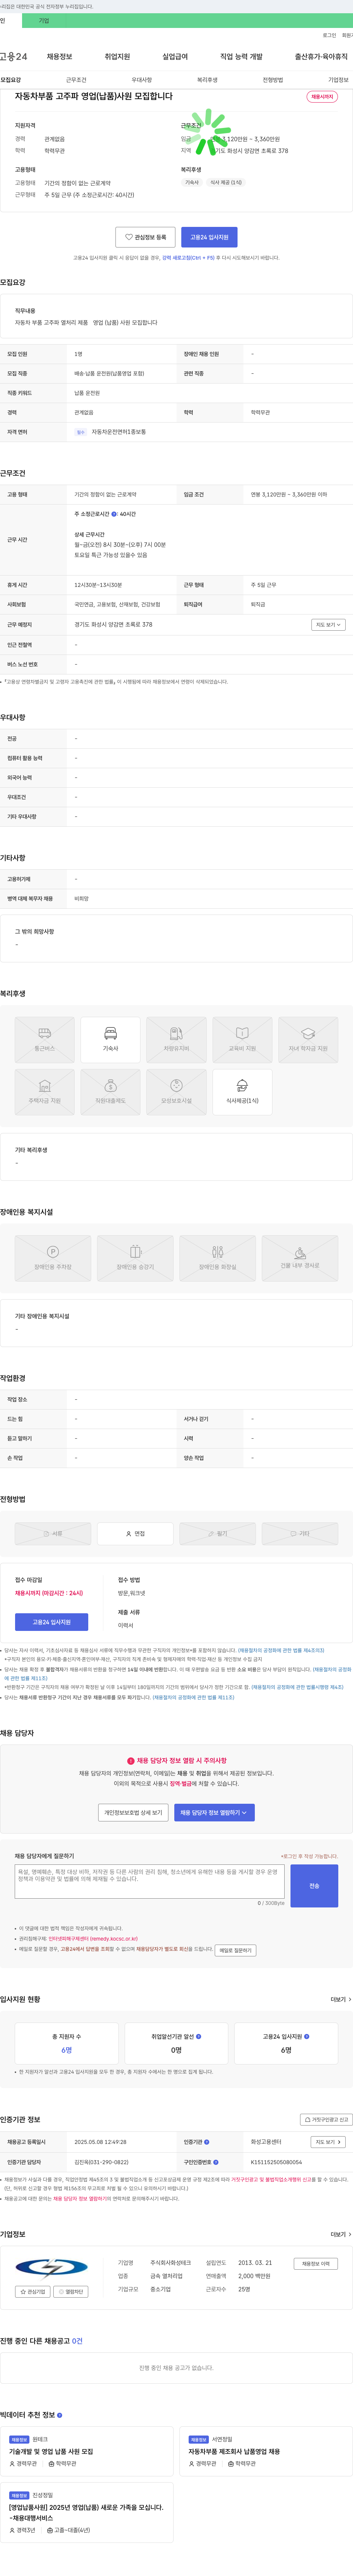Click top 고용24 입사지원 button

pos(209,237)
